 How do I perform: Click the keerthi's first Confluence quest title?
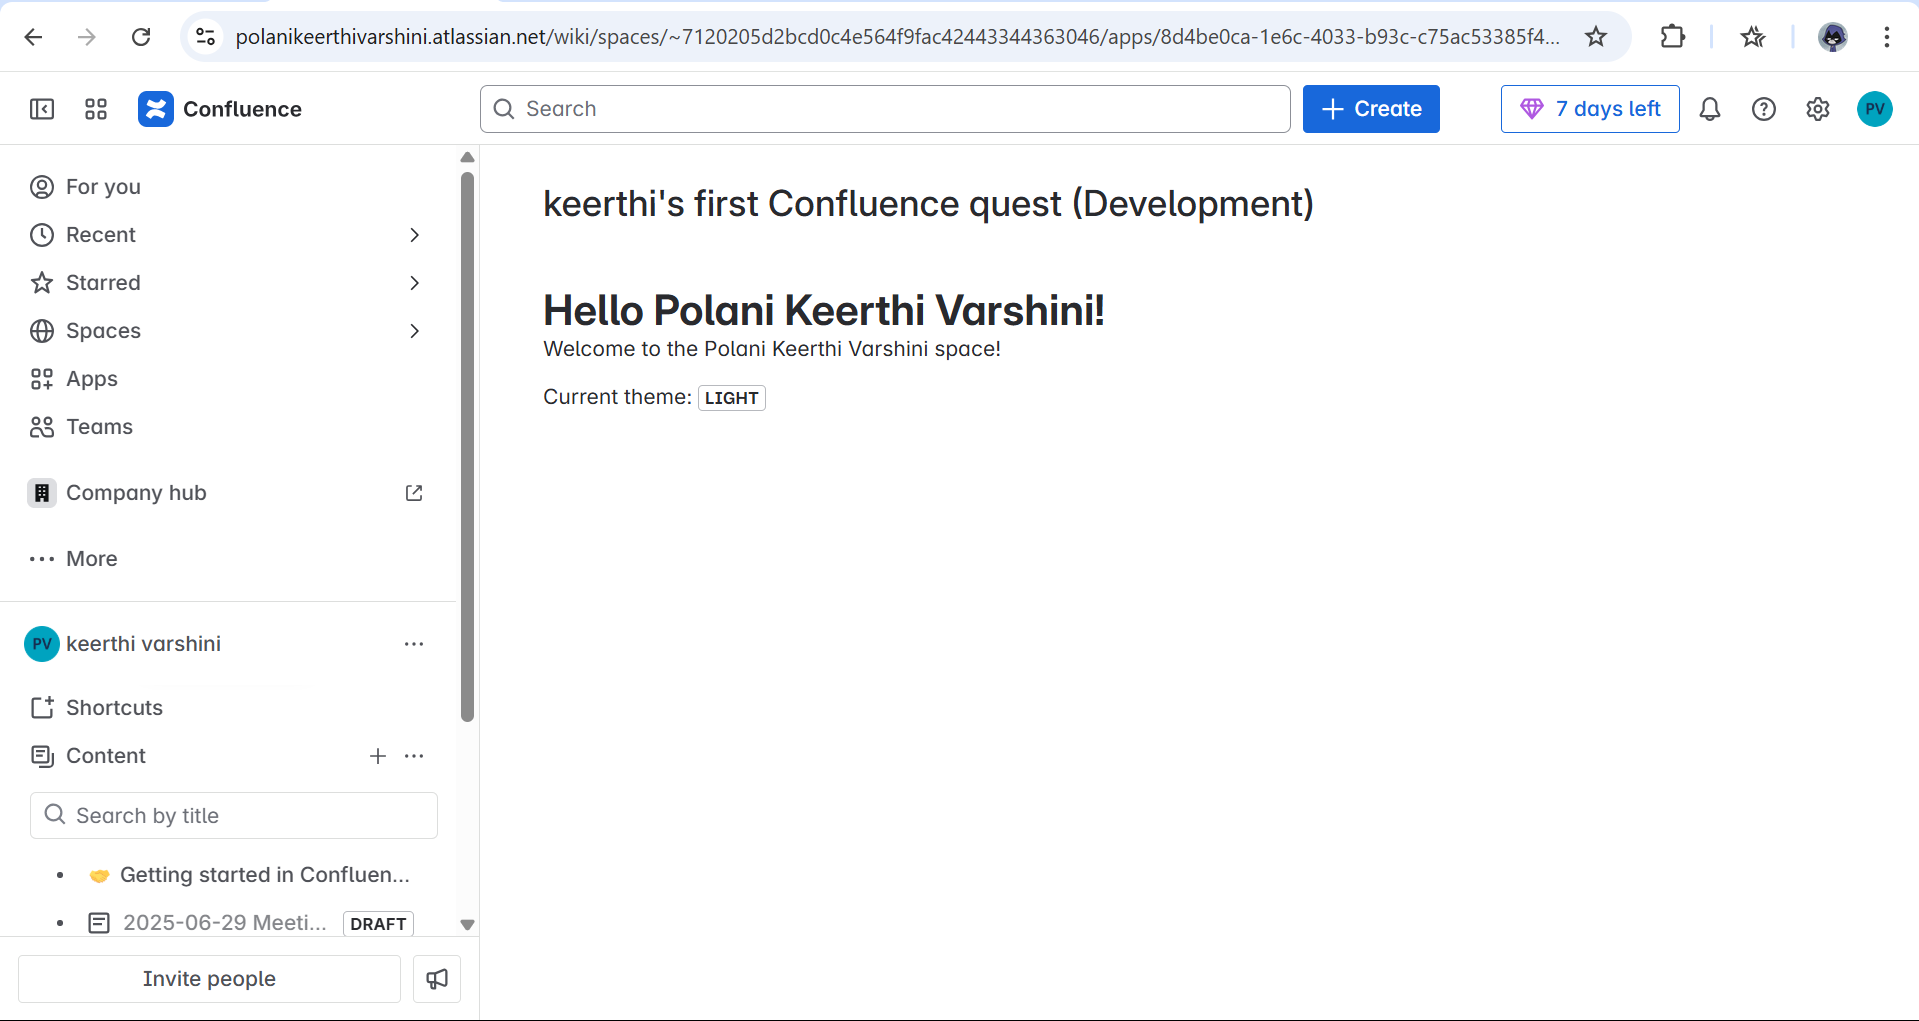[928, 204]
